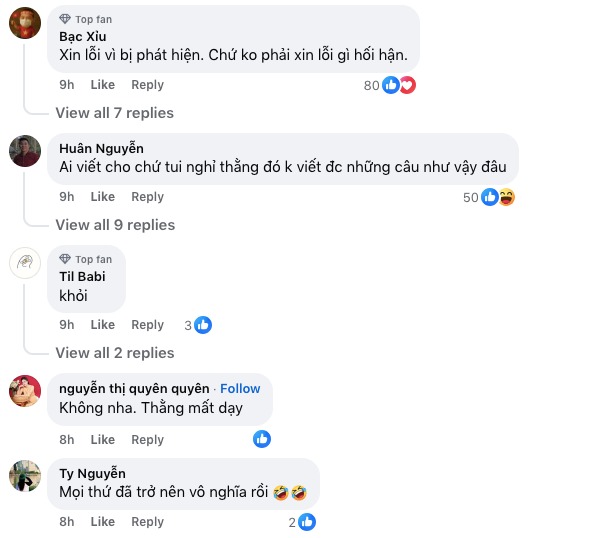Reply to nguyễn thị quyên quyên's comment

(x=147, y=440)
